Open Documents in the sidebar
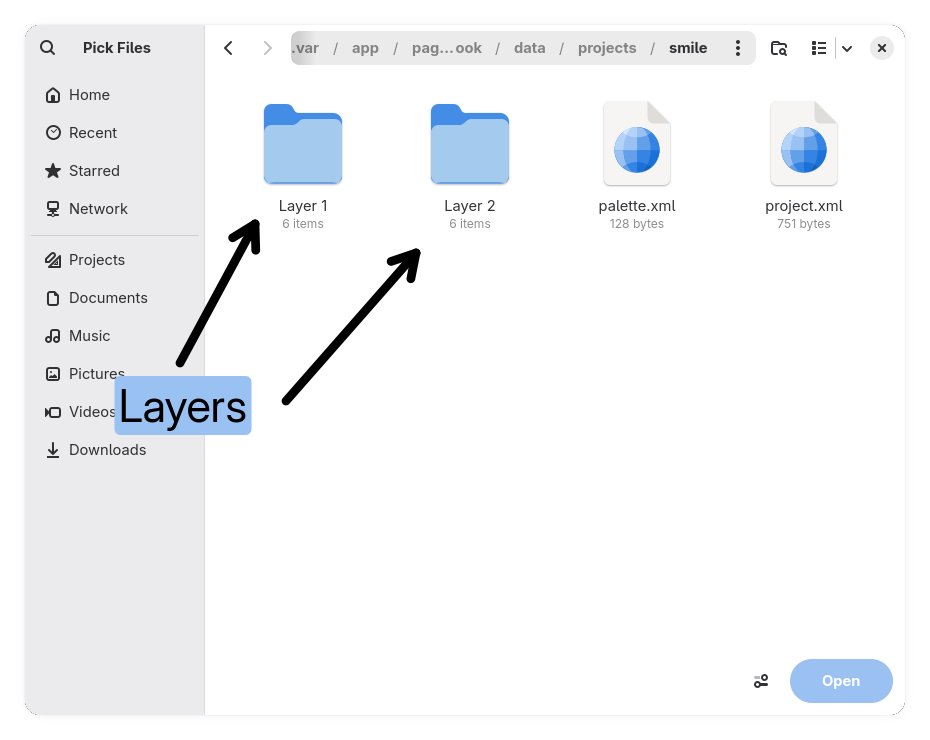This screenshot has width=930, height=740. click(x=115, y=298)
